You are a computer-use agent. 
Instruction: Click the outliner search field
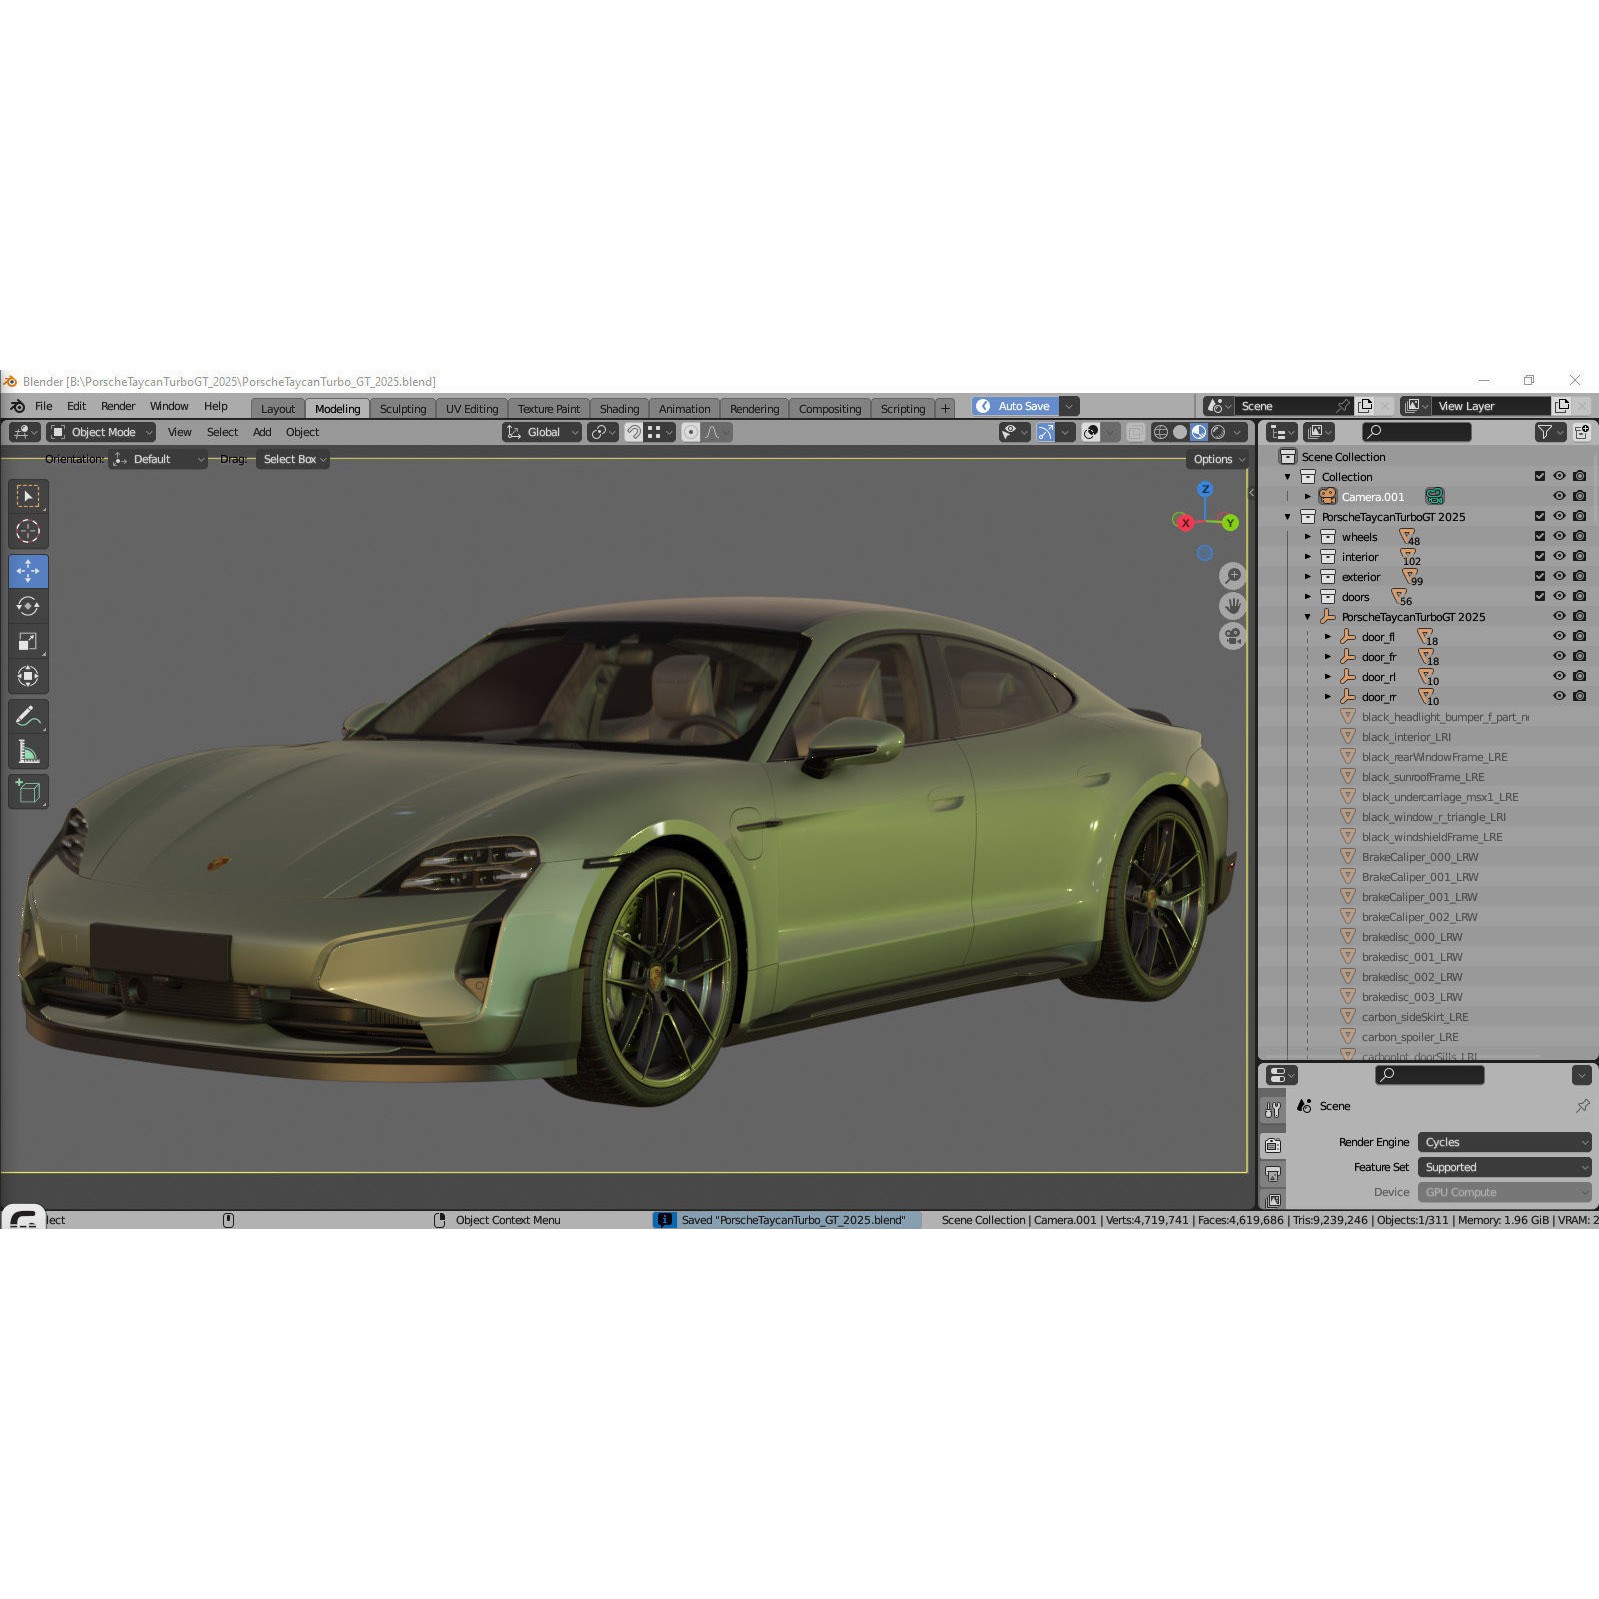point(1417,432)
